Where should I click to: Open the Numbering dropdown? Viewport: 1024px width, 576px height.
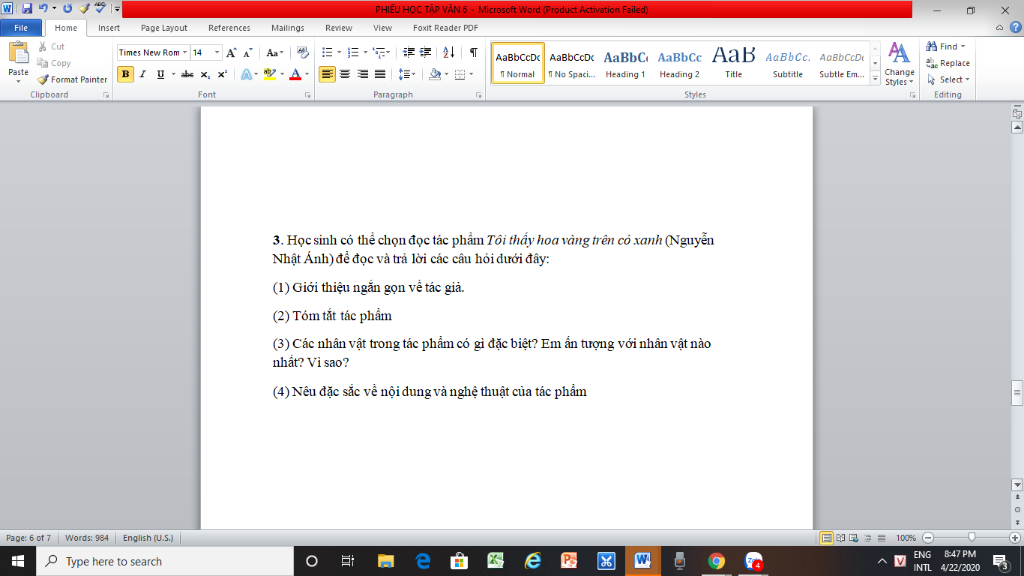pos(364,52)
